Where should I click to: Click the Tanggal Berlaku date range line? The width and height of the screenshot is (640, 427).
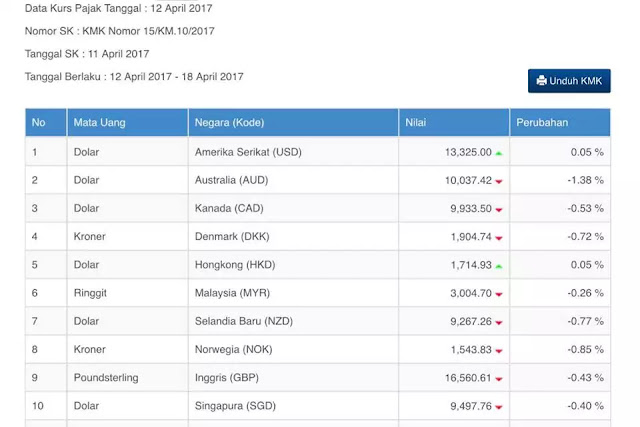pos(134,77)
